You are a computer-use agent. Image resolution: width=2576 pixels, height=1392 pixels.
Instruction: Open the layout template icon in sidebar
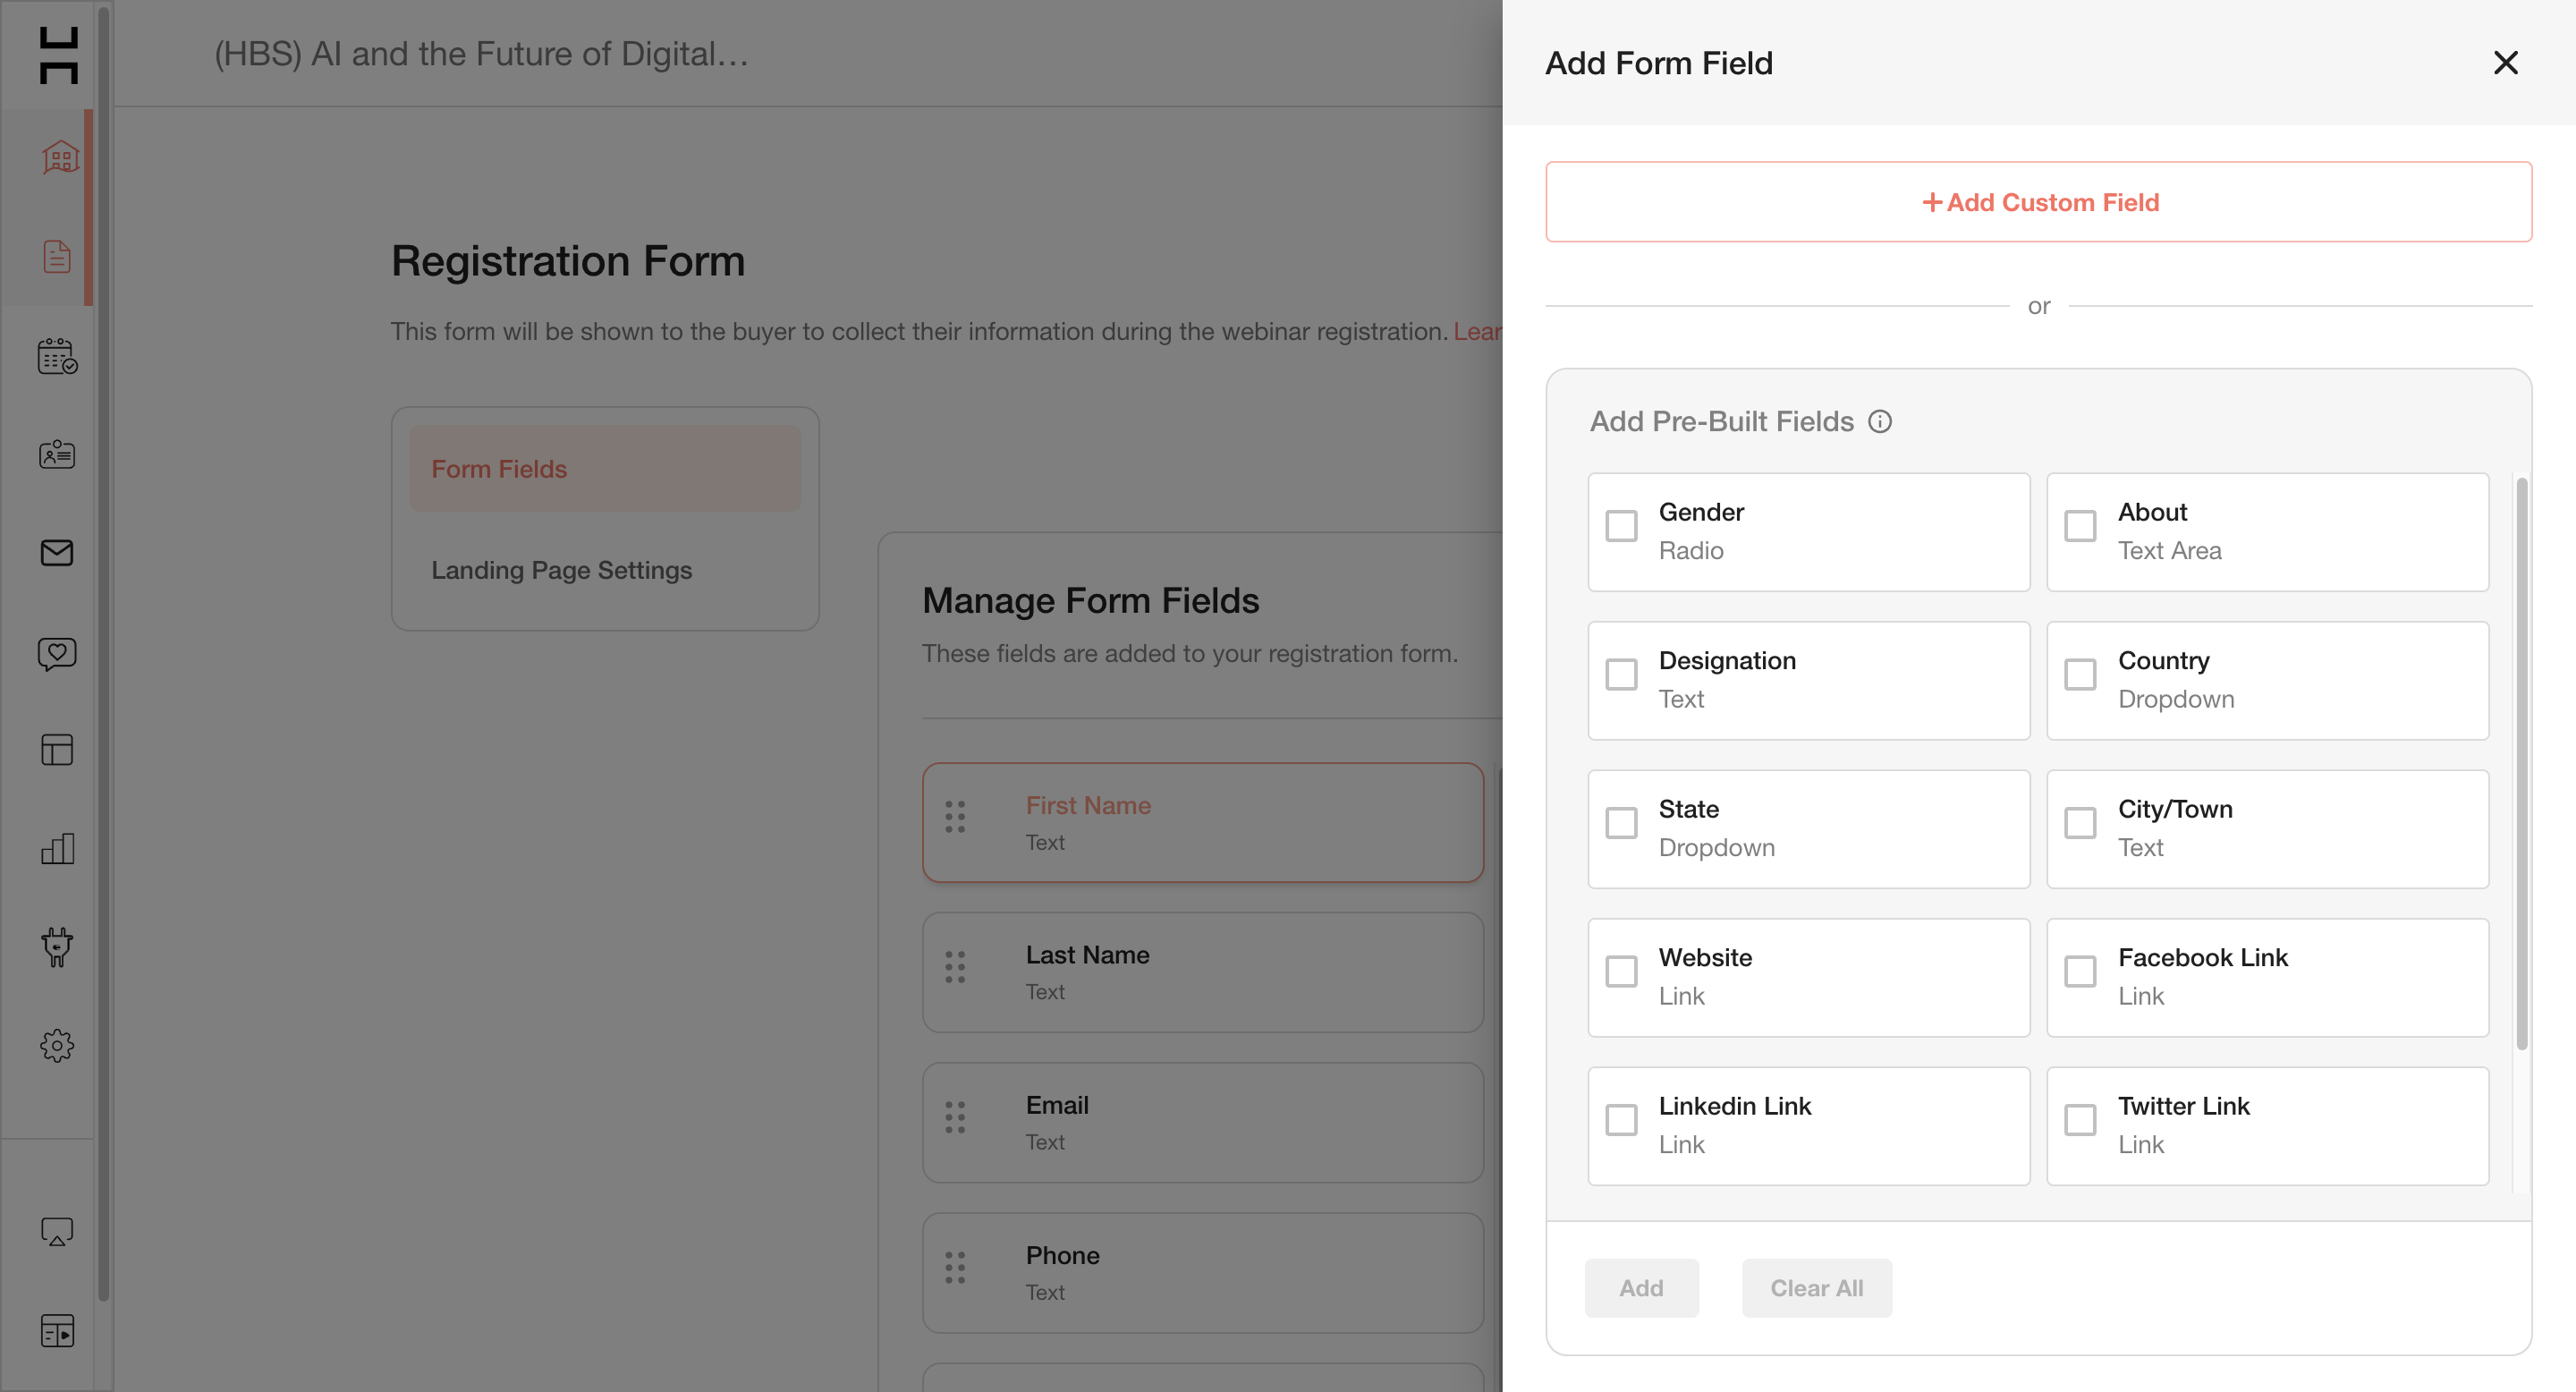57,749
